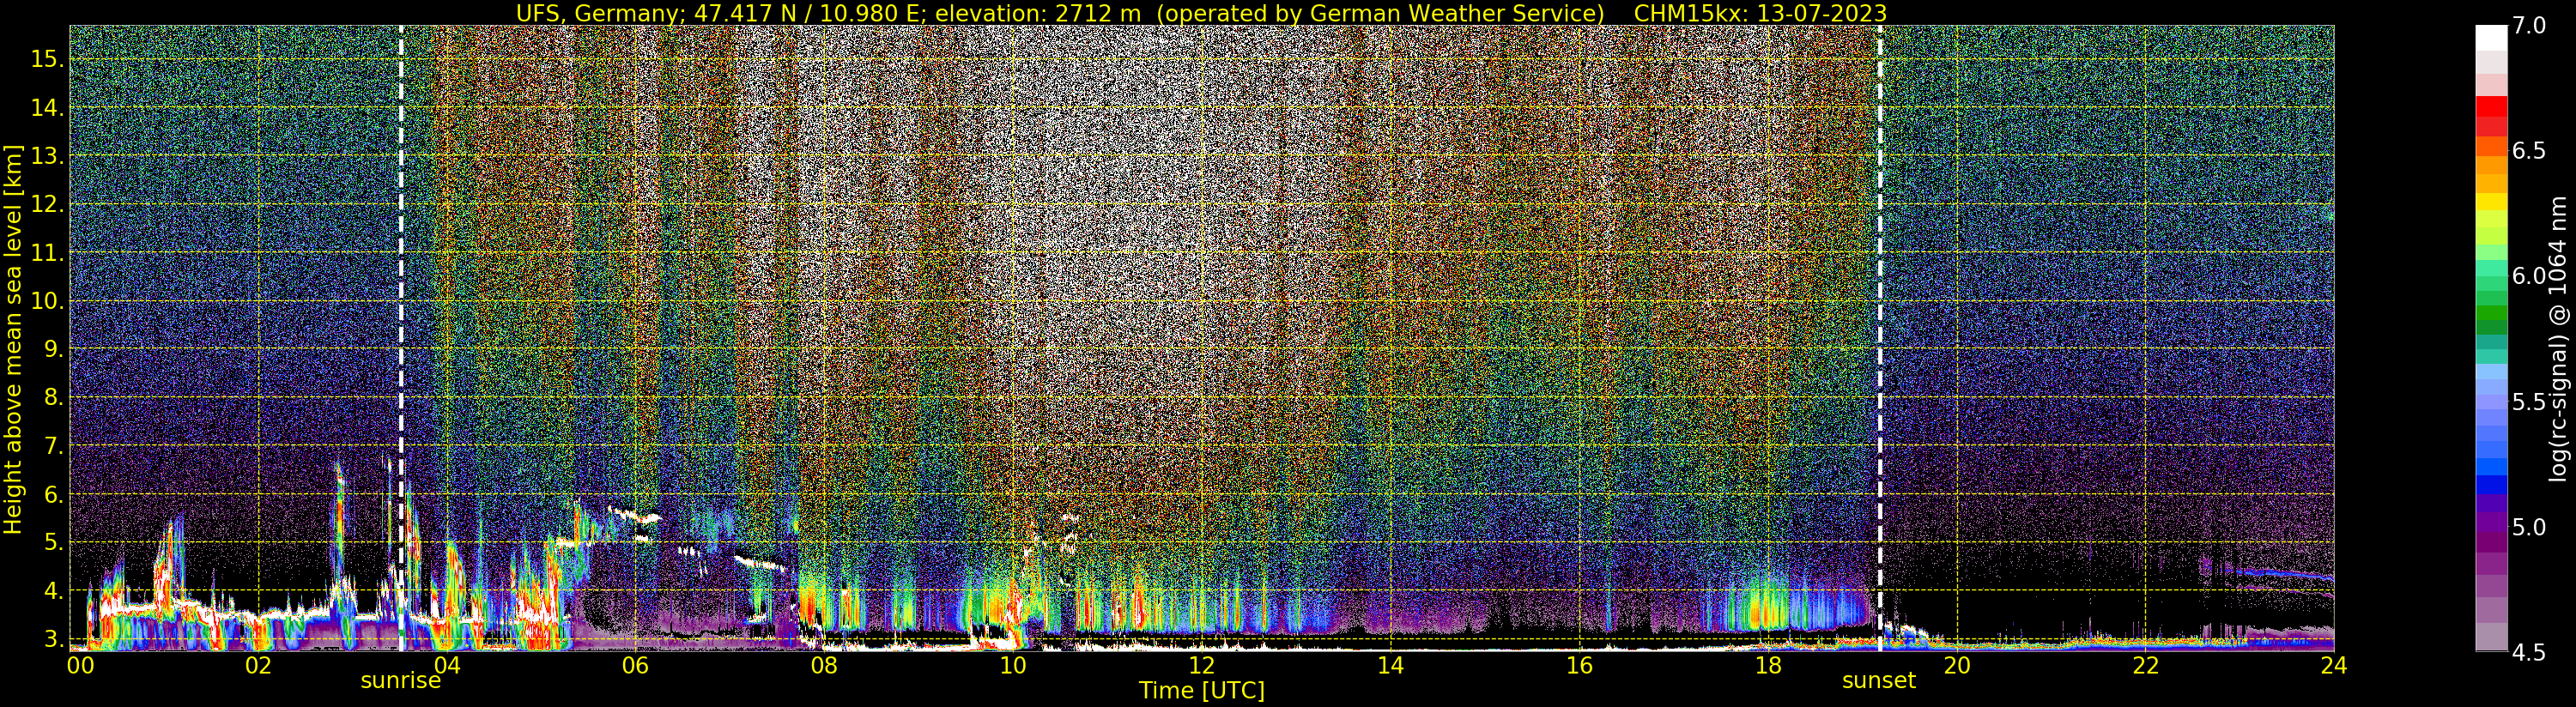Image resolution: width=2576 pixels, height=707 pixels.
Task: Click the 10 km height axis label
Action: coord(46,301)
